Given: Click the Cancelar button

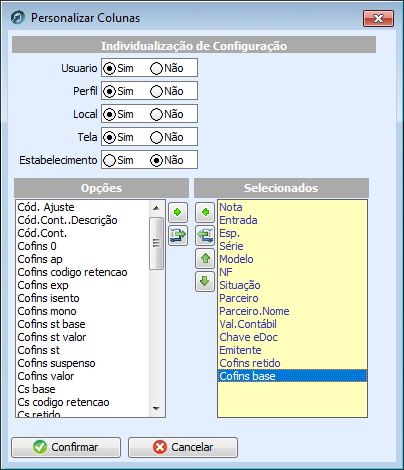Looking at the screenshot, I should (183, 447).
